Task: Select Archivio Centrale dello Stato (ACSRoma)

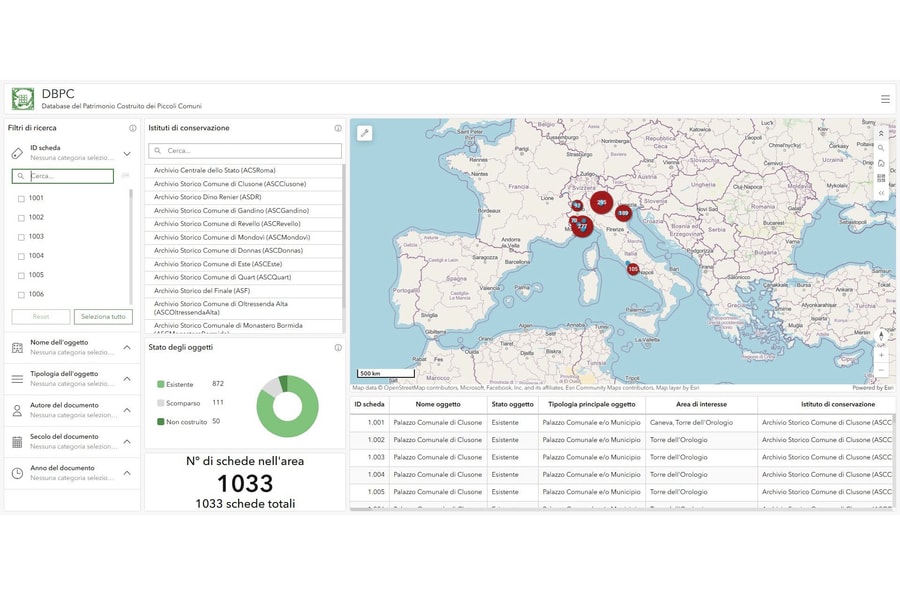Action: pos(244,171)
